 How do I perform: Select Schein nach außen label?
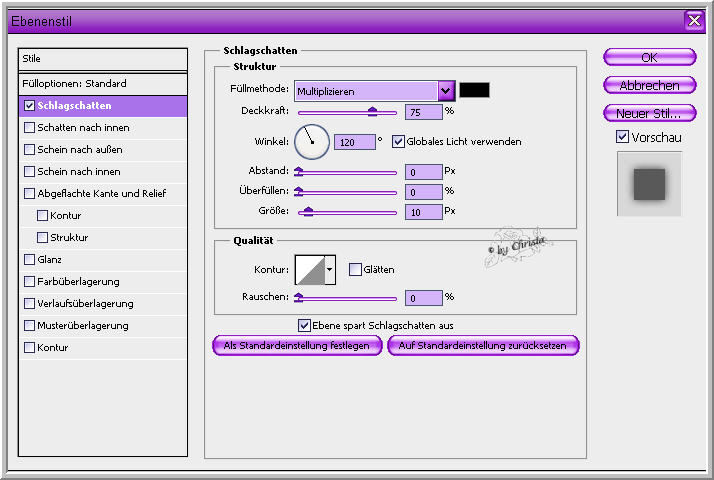(x=80, y=149)
